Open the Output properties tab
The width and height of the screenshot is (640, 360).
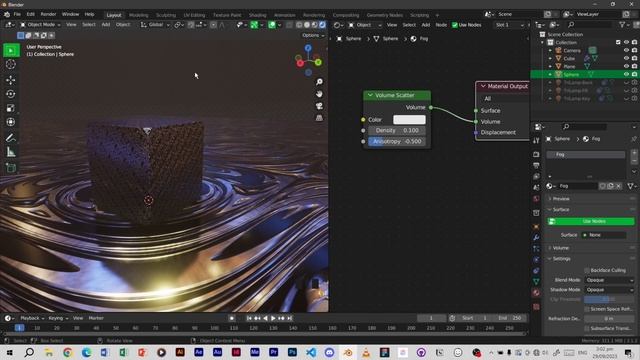click(536, 165)
